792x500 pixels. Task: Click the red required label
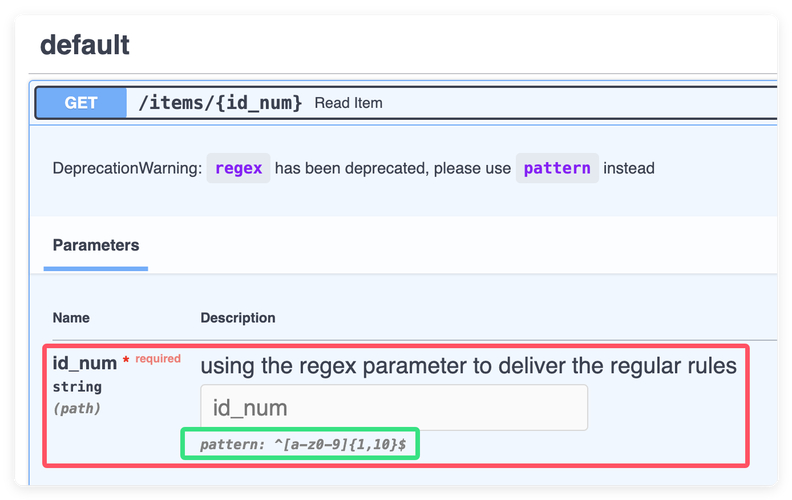[x=158, y=359]
